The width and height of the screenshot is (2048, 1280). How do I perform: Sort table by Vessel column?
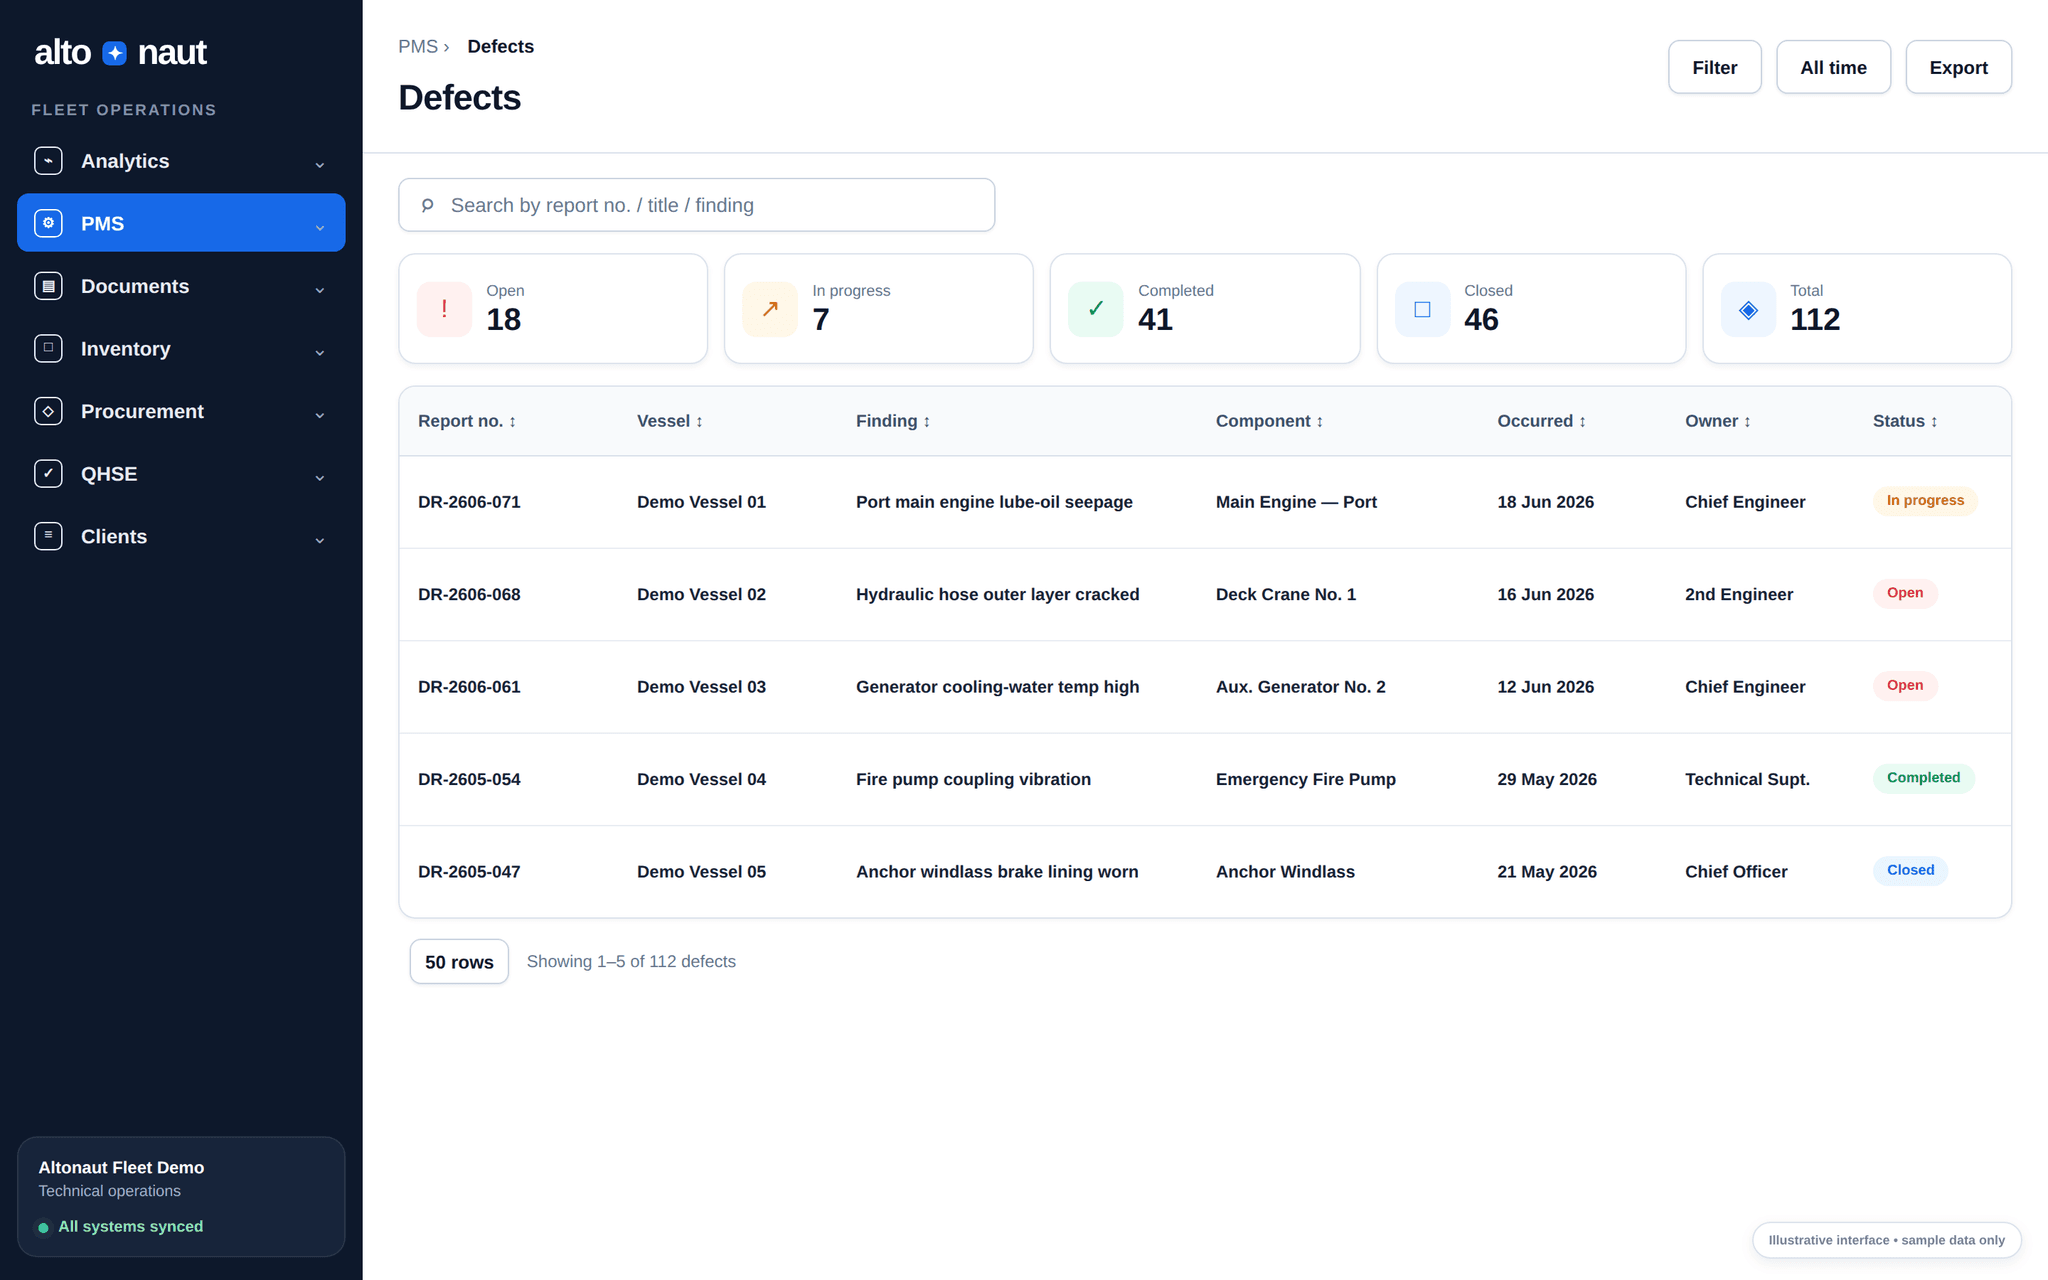pos(670,421)
